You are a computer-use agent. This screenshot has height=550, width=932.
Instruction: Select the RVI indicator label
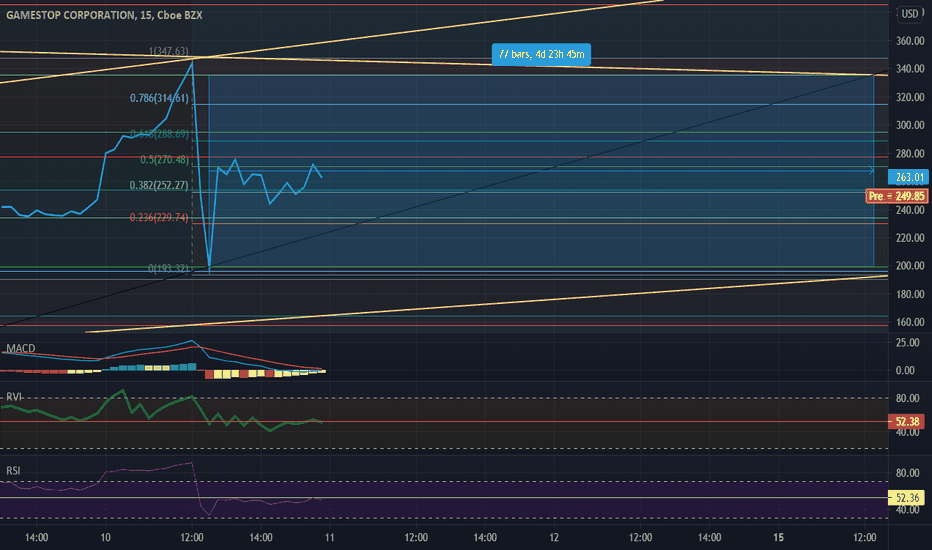14,397
